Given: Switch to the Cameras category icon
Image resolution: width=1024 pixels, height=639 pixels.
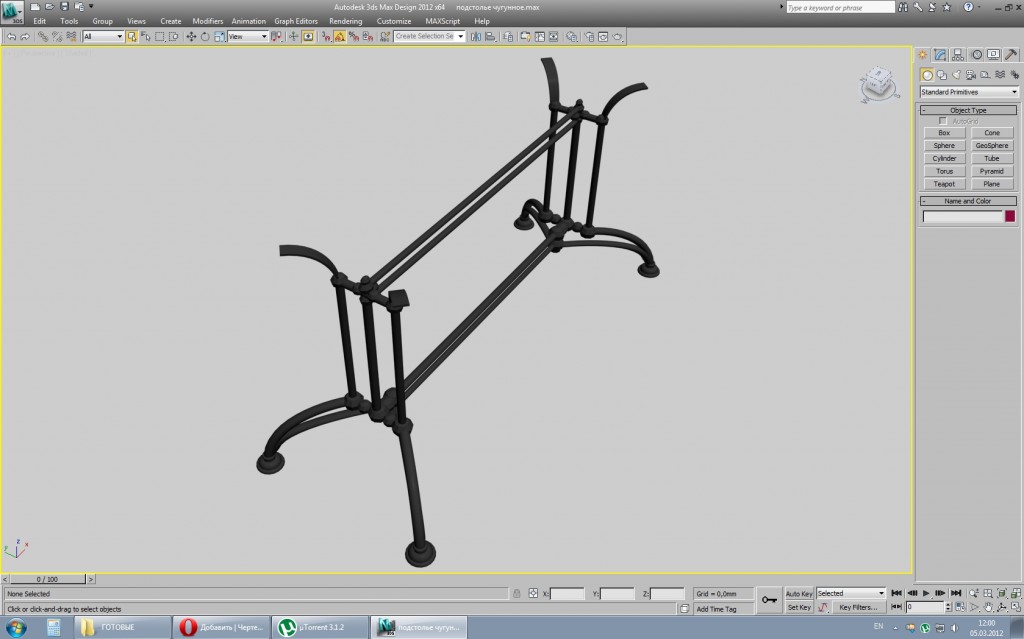Looking at the screenshot, I should (x=970, y=74).
